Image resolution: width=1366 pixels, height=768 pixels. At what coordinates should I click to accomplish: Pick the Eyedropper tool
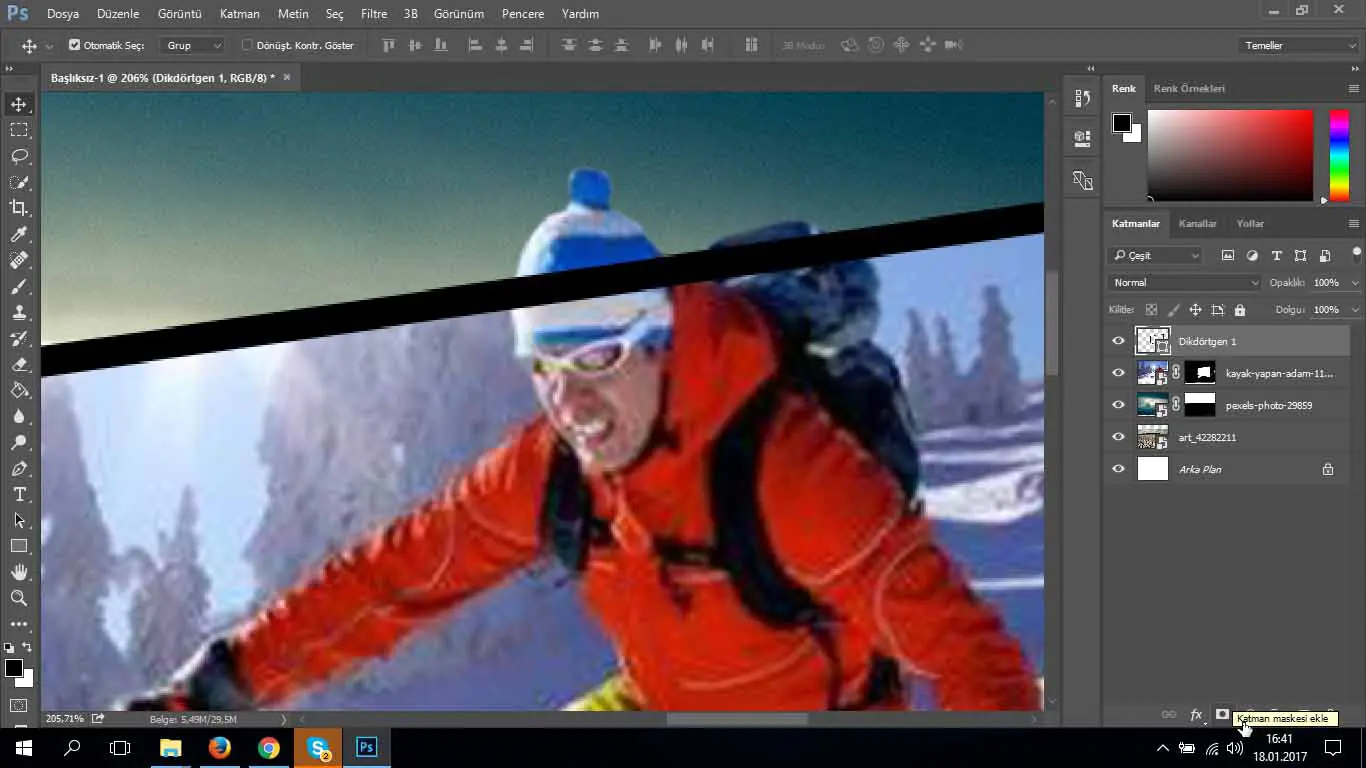click(x=19, y=234)
